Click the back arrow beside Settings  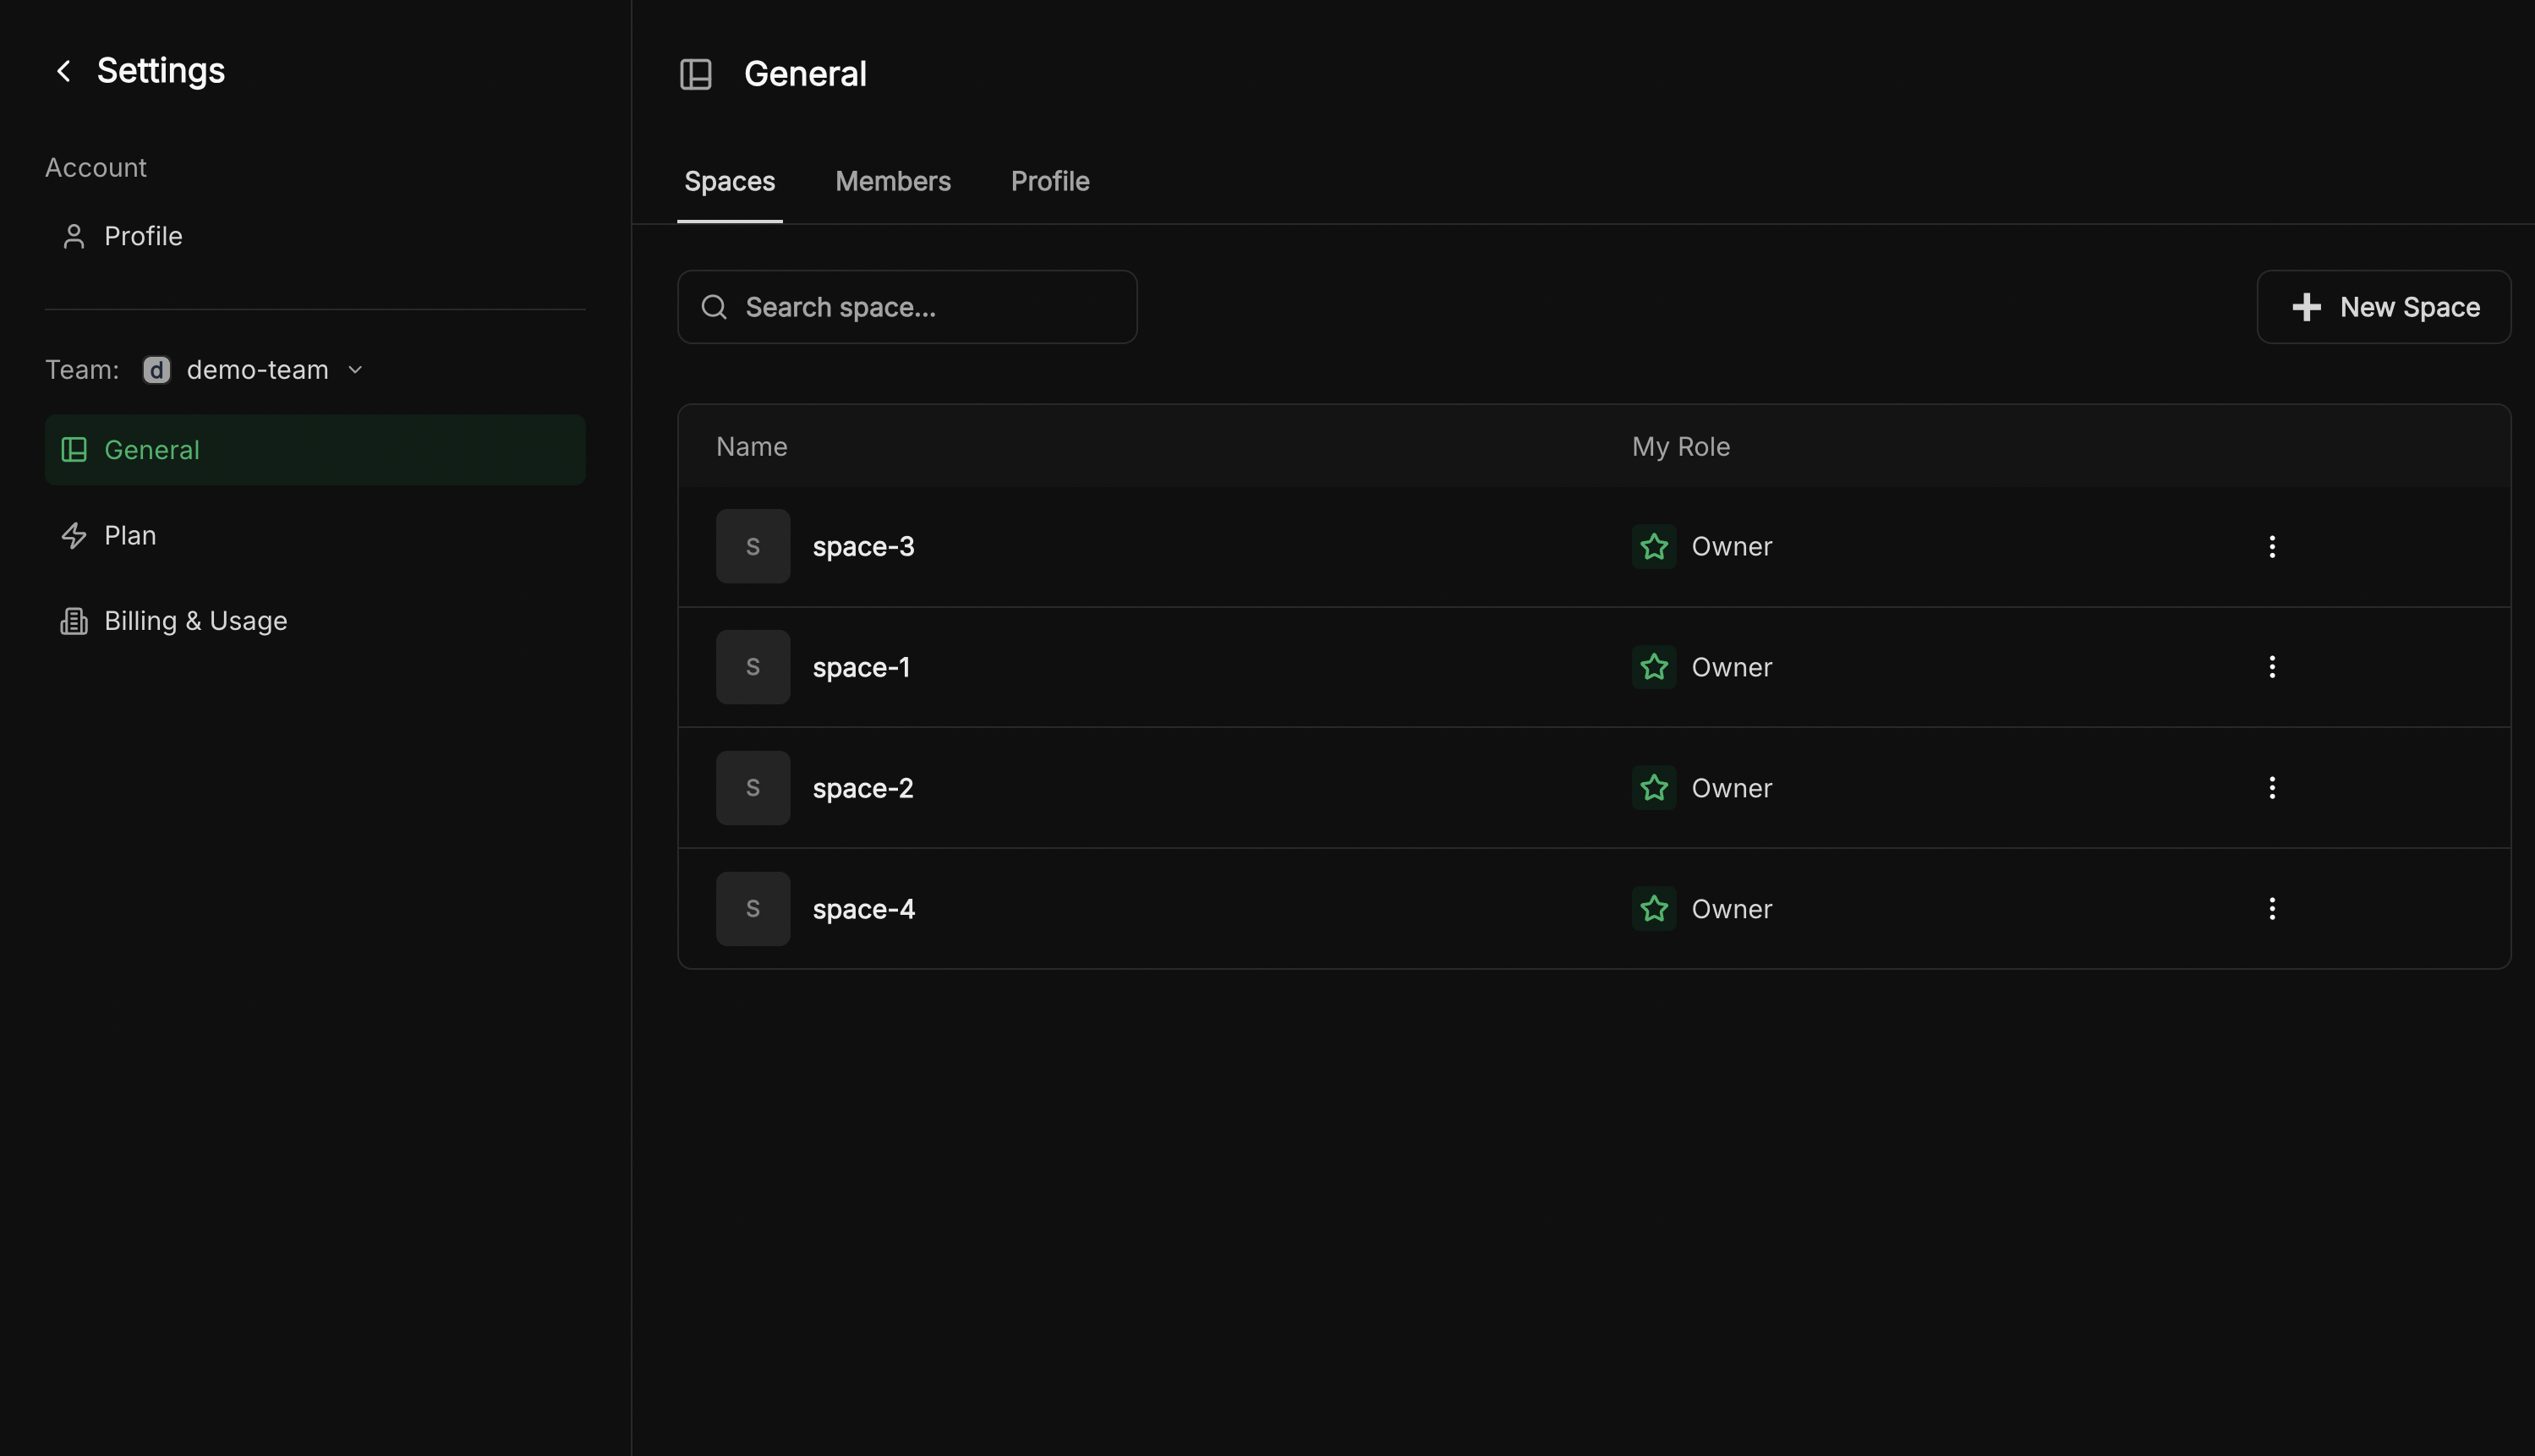click(64, 70)
